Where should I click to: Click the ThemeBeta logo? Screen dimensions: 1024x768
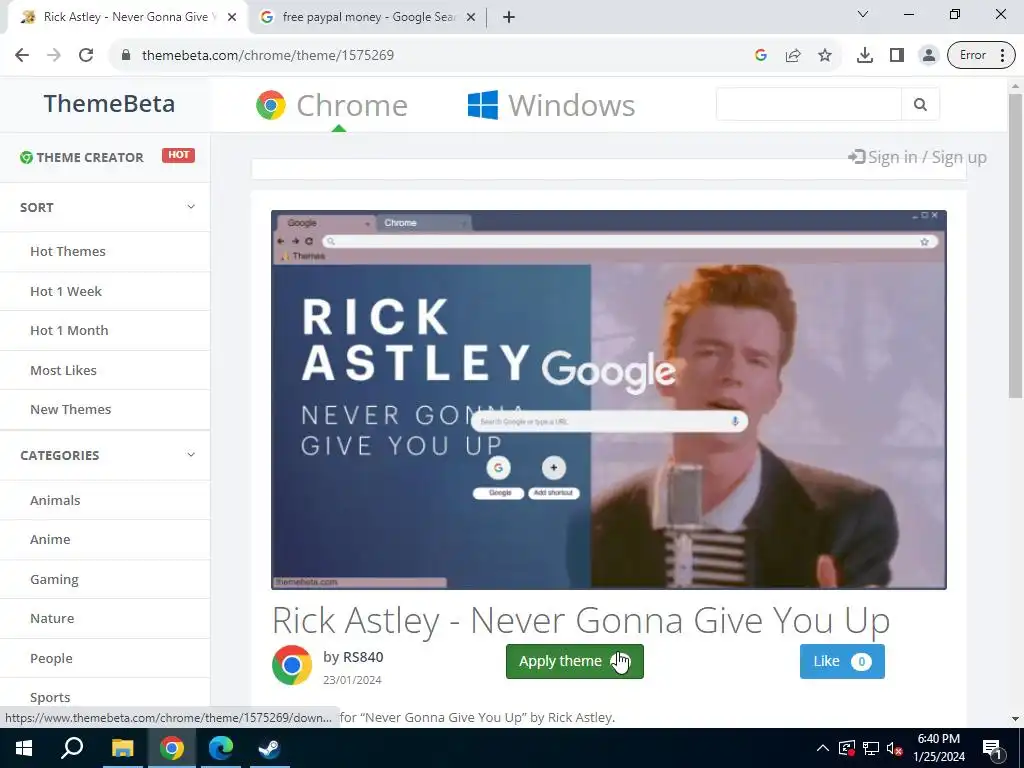(x=109, y=103)
